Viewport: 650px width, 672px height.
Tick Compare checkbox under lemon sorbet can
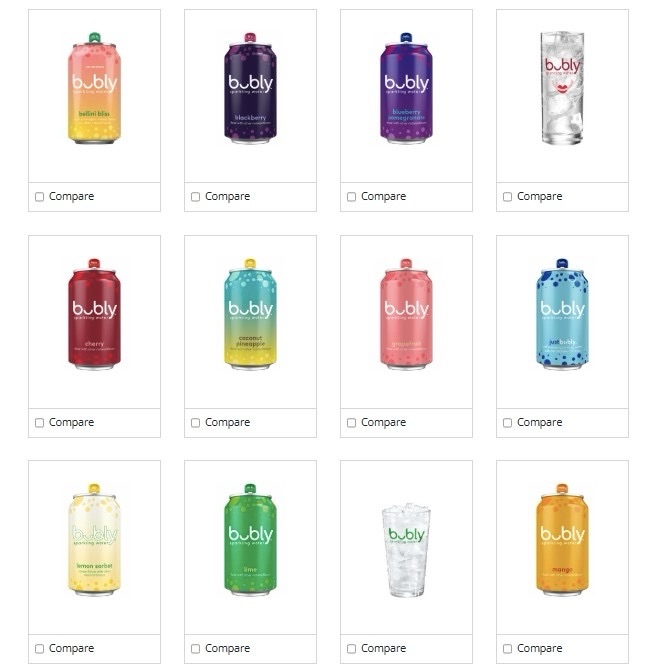(x=39, y=648)
